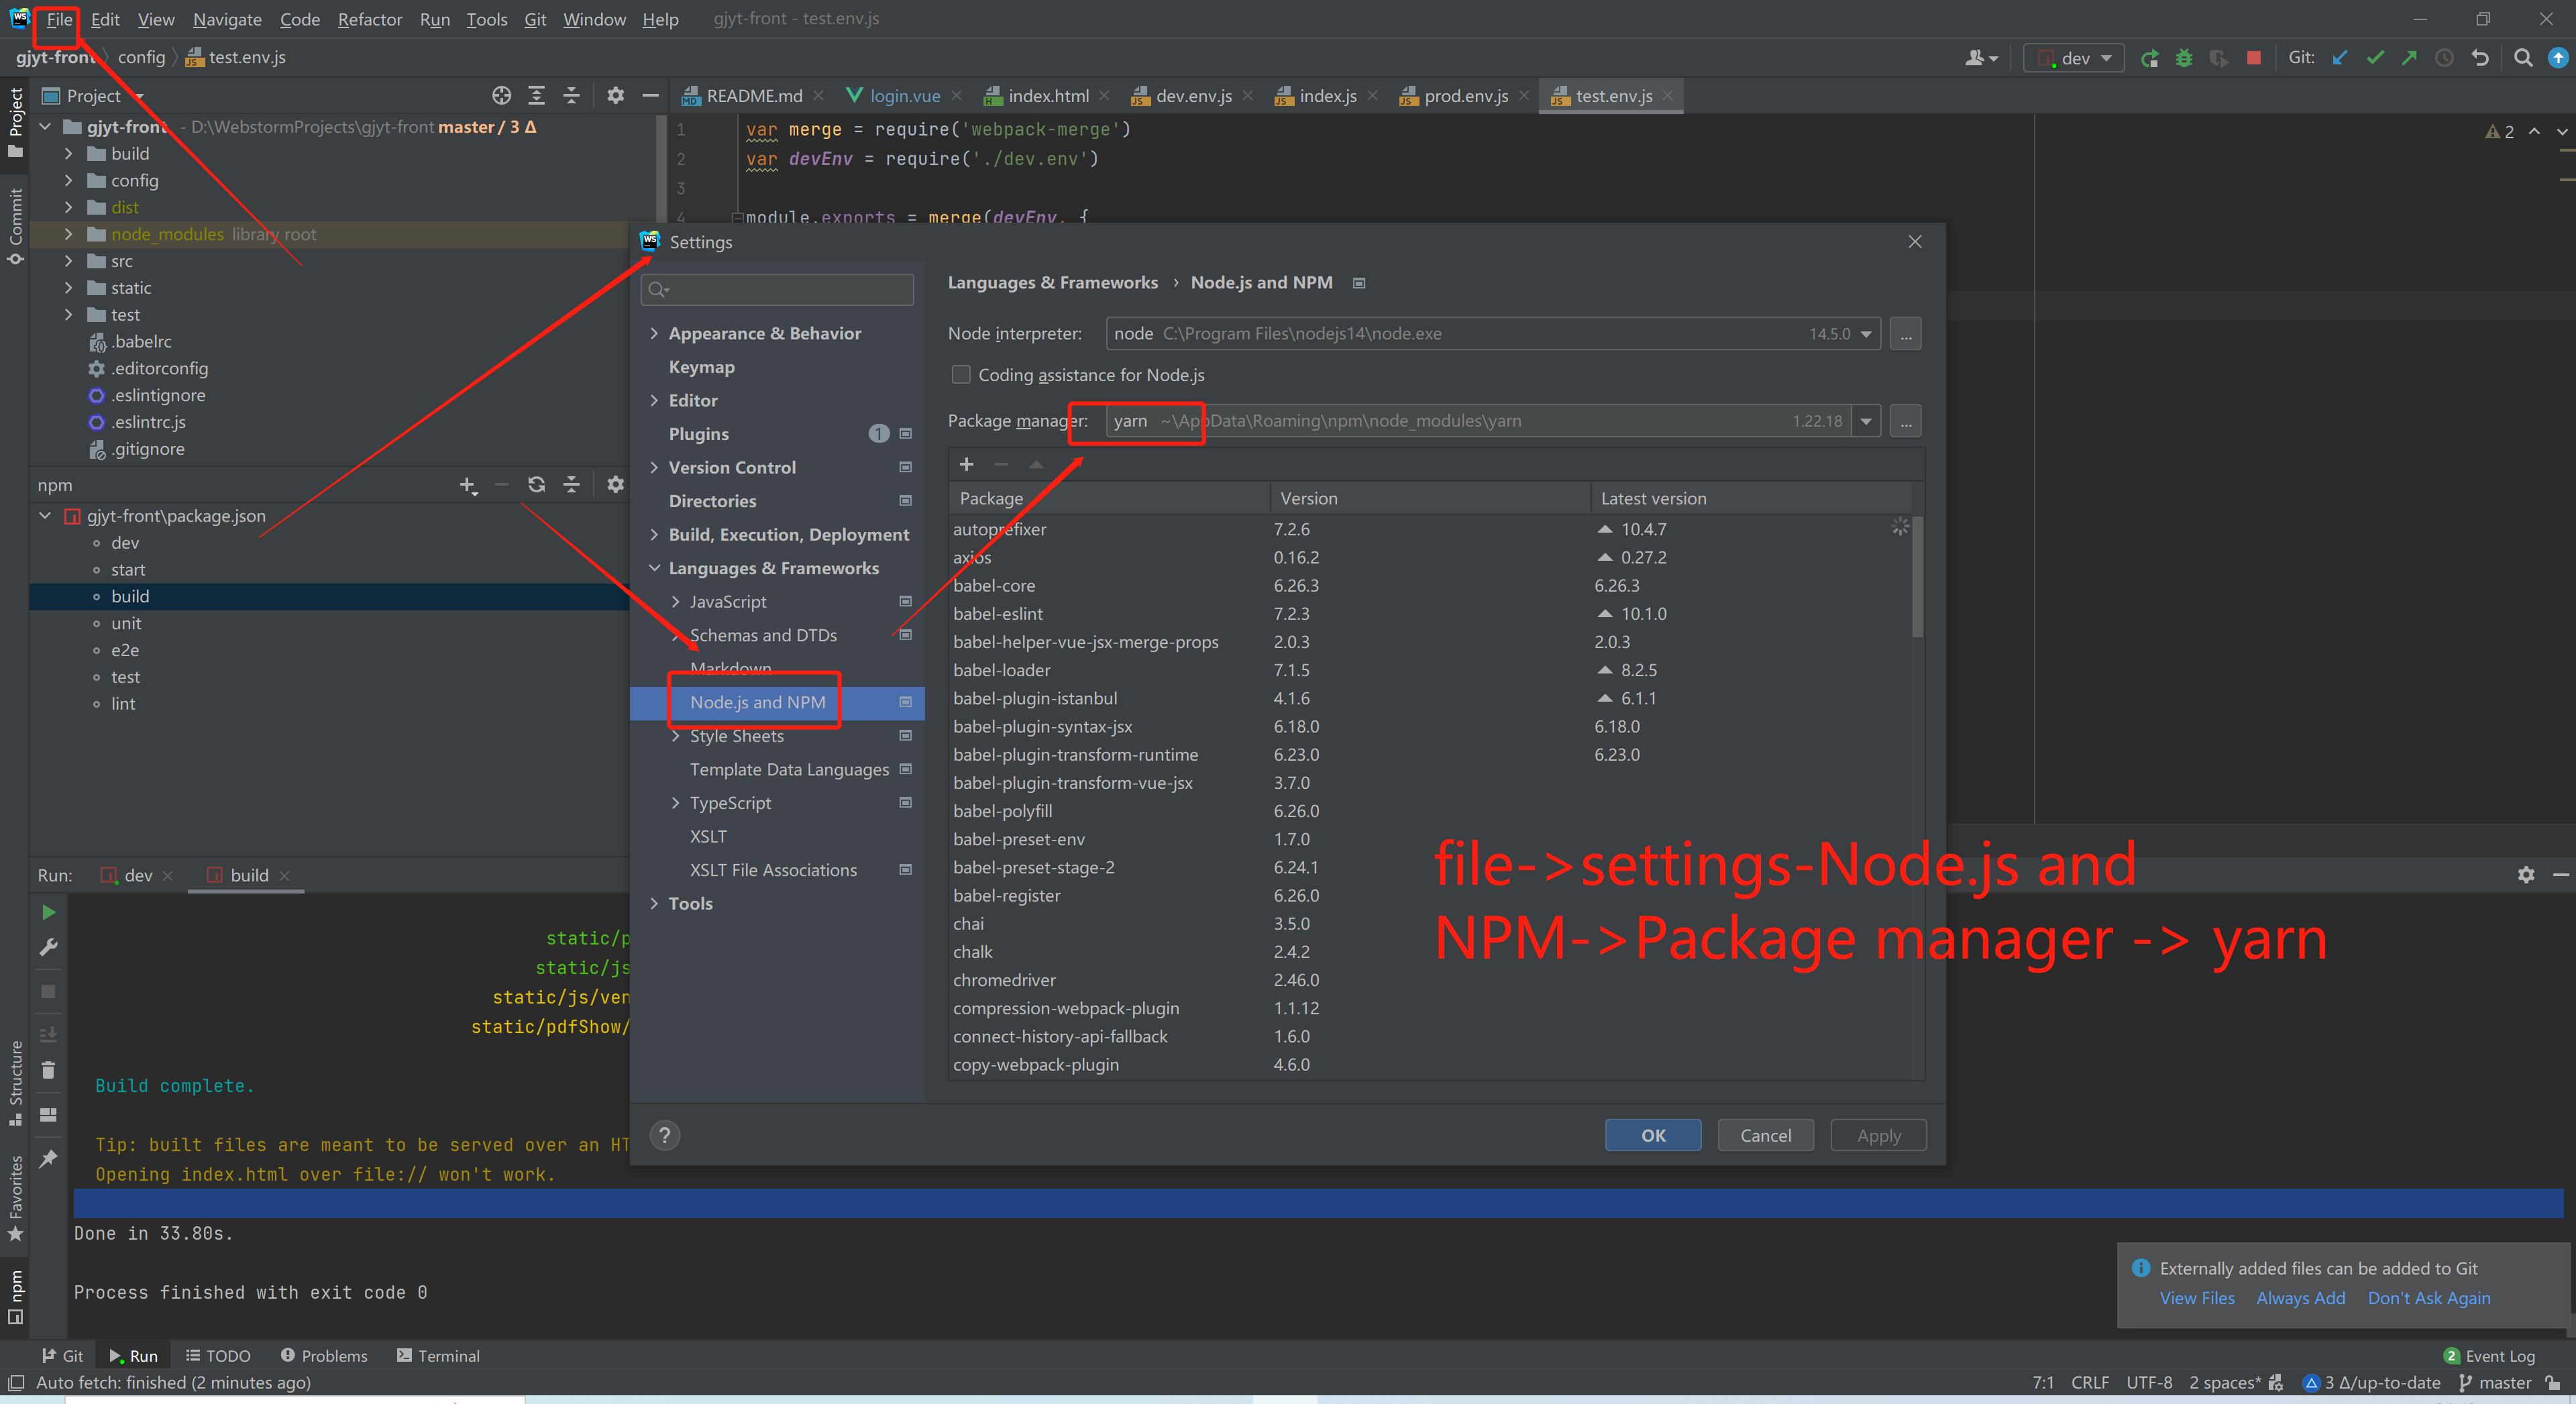Click Expand All icon in Project panel
The image size is (2576, 1404).
(536, 96)
